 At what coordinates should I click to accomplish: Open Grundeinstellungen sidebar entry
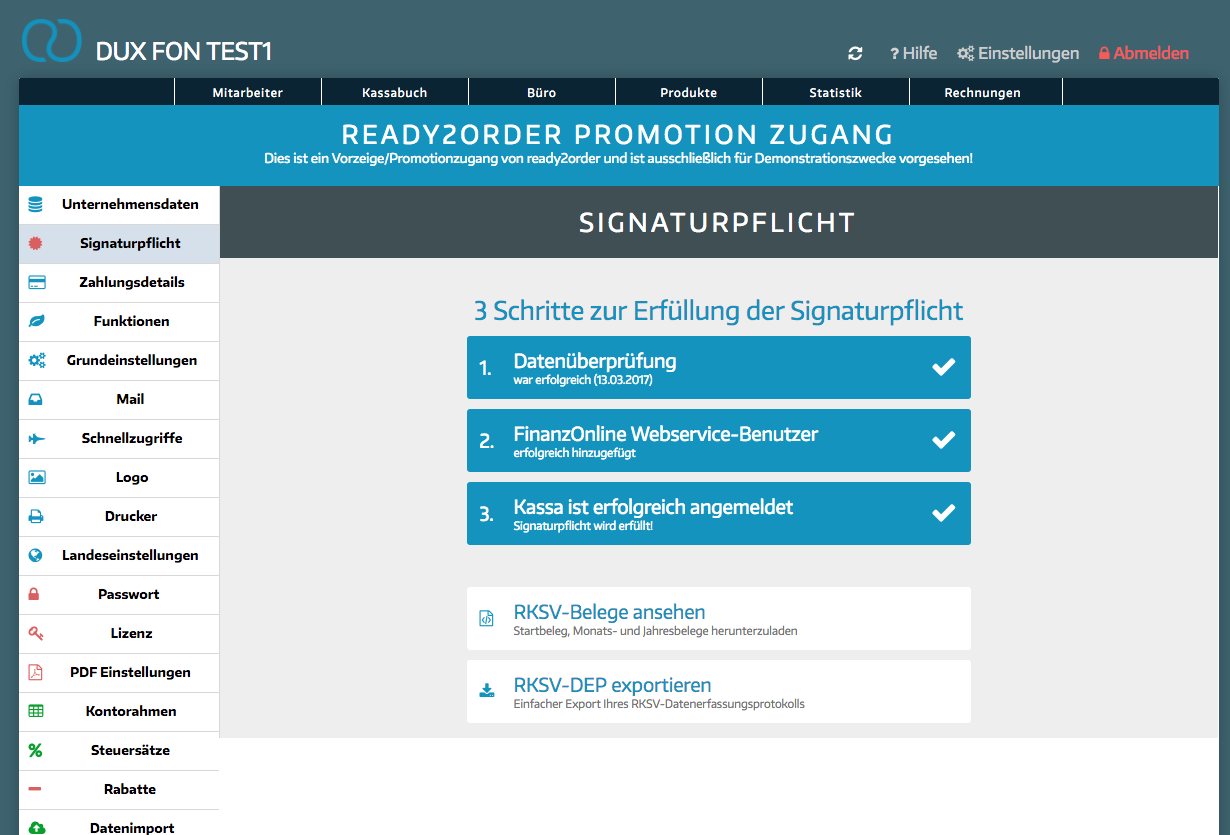[x=119, y=360]
